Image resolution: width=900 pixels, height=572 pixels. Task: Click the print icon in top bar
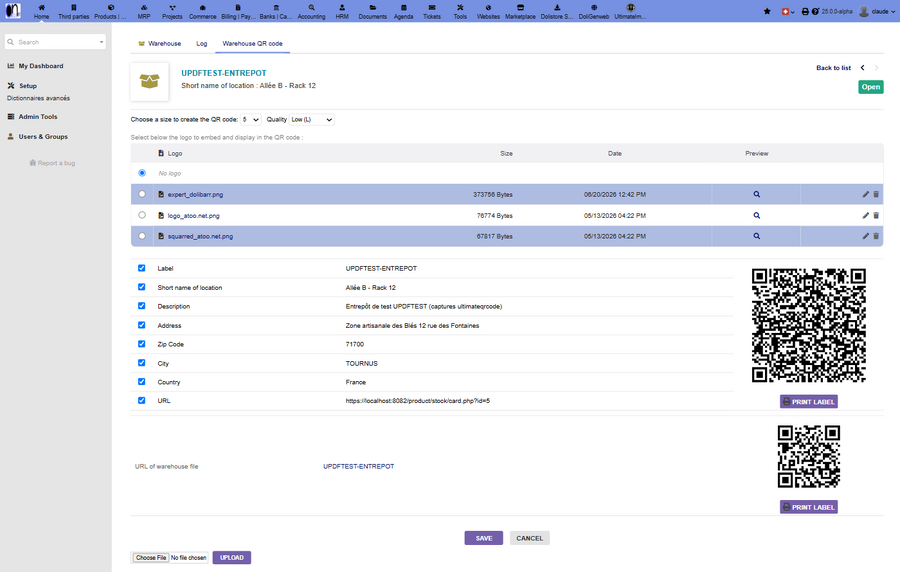[x=805, y=11]
